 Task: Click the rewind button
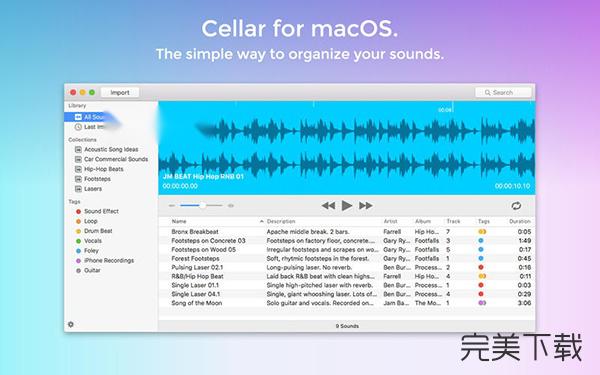328,206
